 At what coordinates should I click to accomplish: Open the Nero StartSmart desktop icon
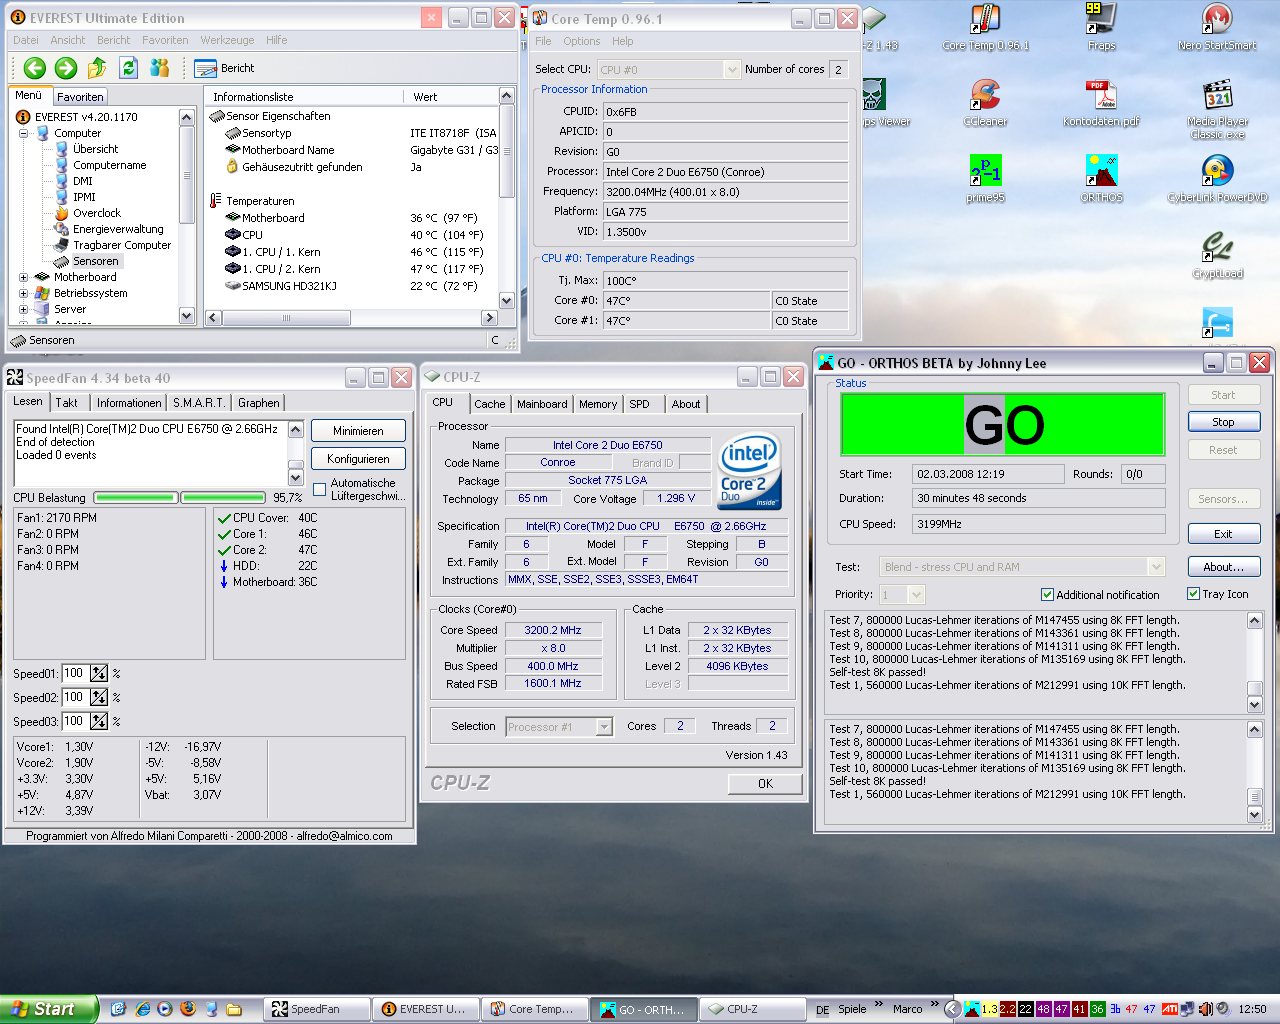coord(1217,27)
